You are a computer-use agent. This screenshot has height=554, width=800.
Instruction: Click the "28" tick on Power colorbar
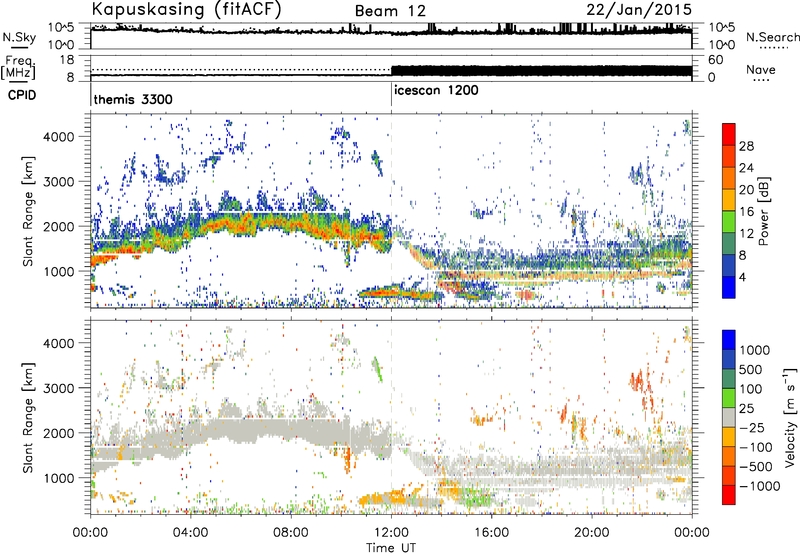pyautogui.click(x=746, y=146)
